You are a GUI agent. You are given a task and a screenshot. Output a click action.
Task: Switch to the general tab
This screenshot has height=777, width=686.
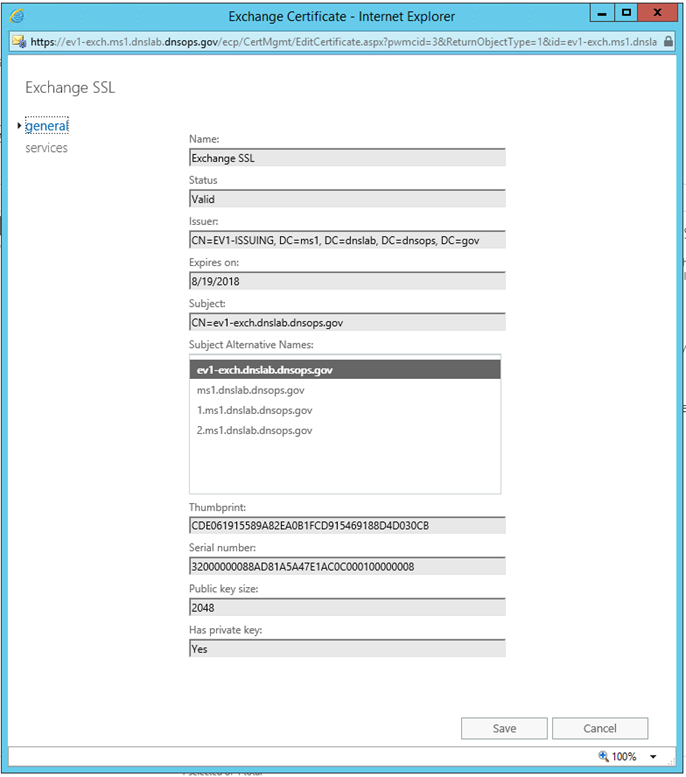[47, 126]
